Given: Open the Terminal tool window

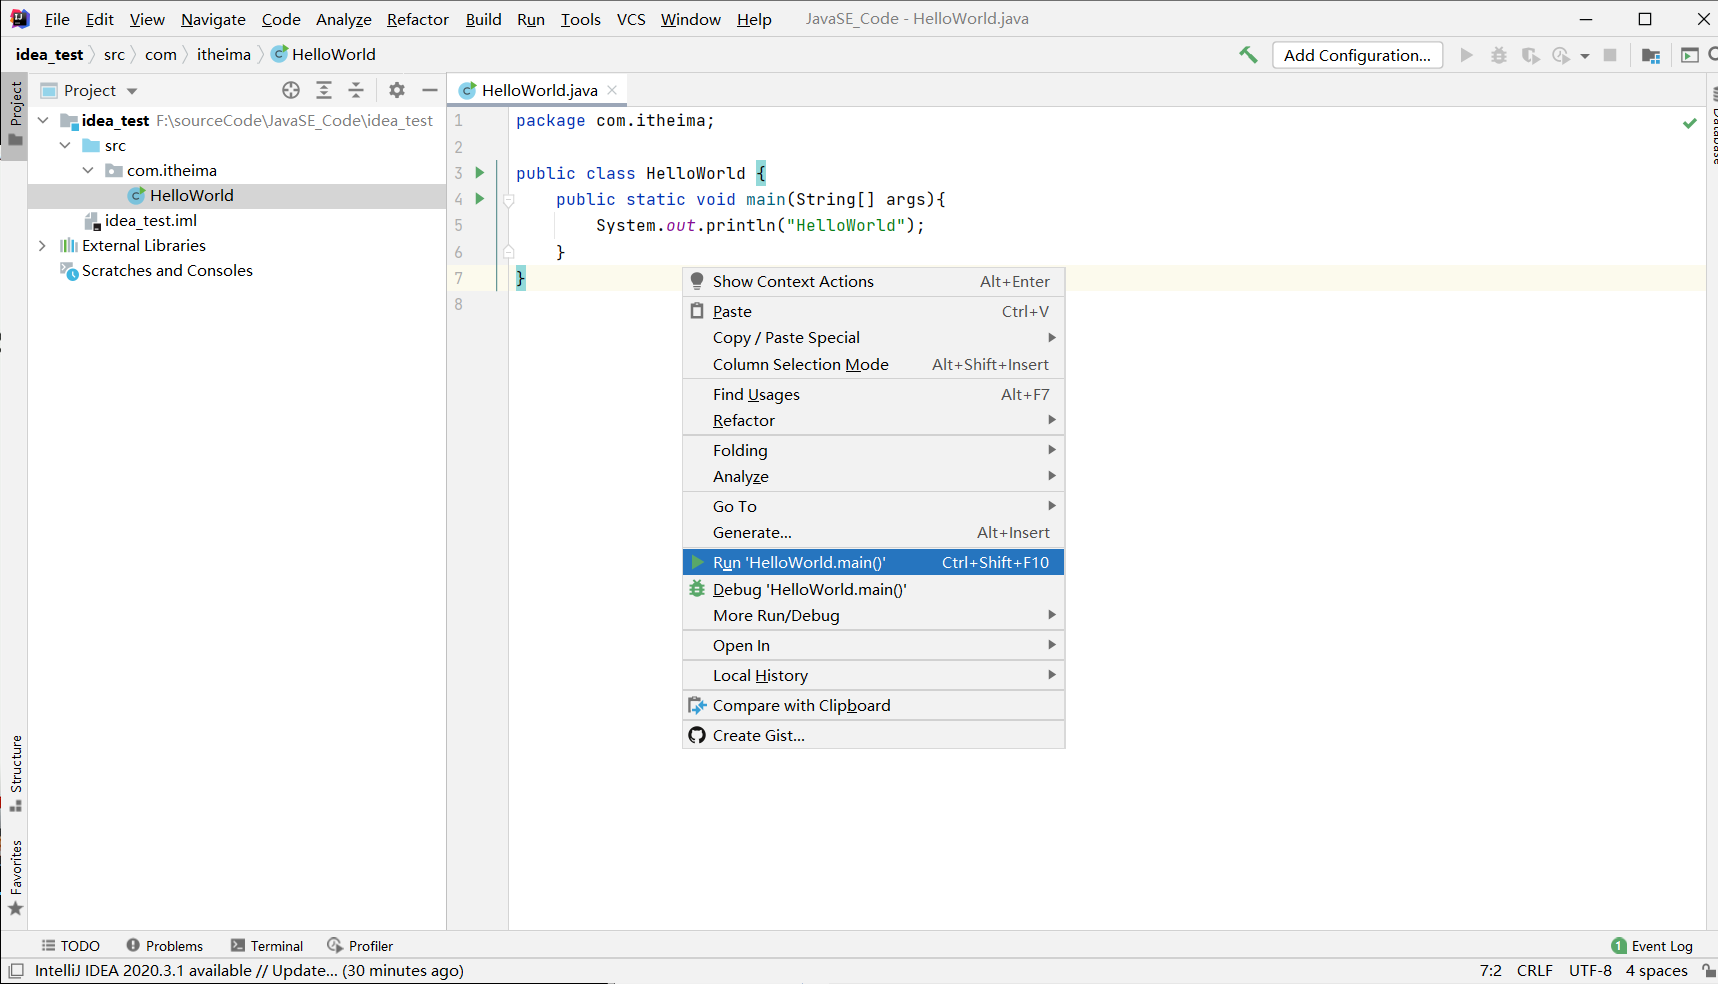Looking at the screenshot, I should point(267,946).
